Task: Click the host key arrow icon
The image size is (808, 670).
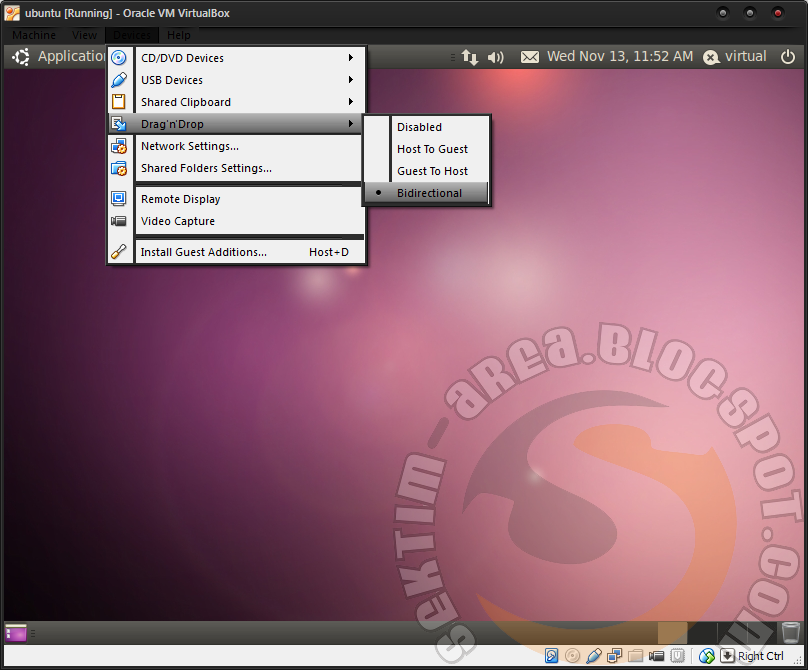Action: coord(727,656)
